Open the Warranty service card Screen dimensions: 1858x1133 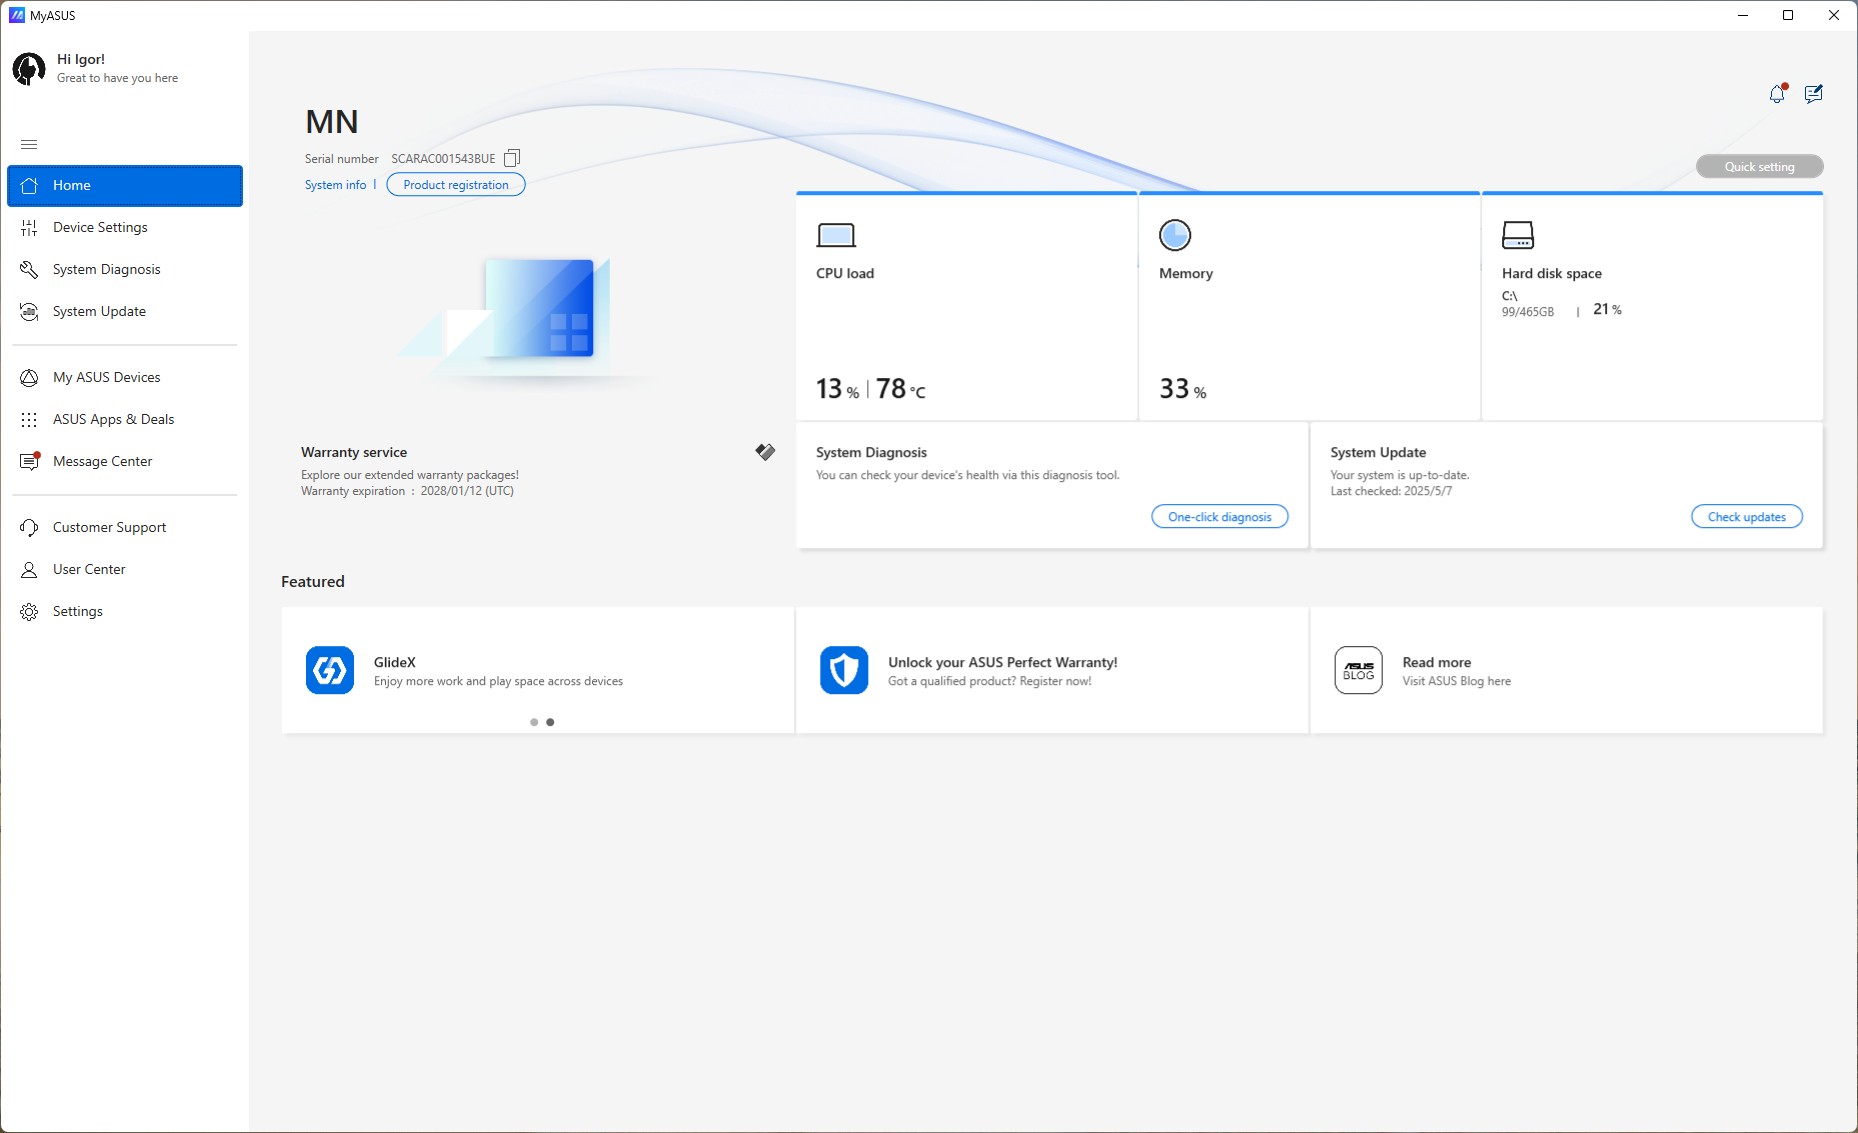click(537, 485)
